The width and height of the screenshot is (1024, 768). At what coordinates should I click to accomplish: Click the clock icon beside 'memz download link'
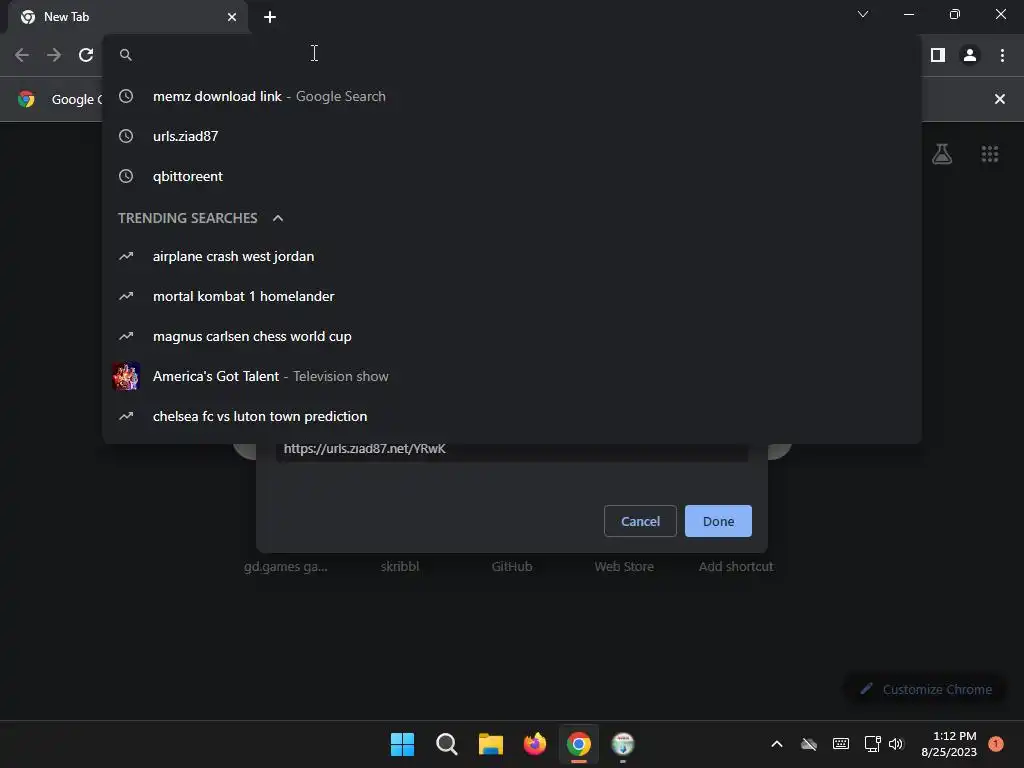(x=126, y=96)
